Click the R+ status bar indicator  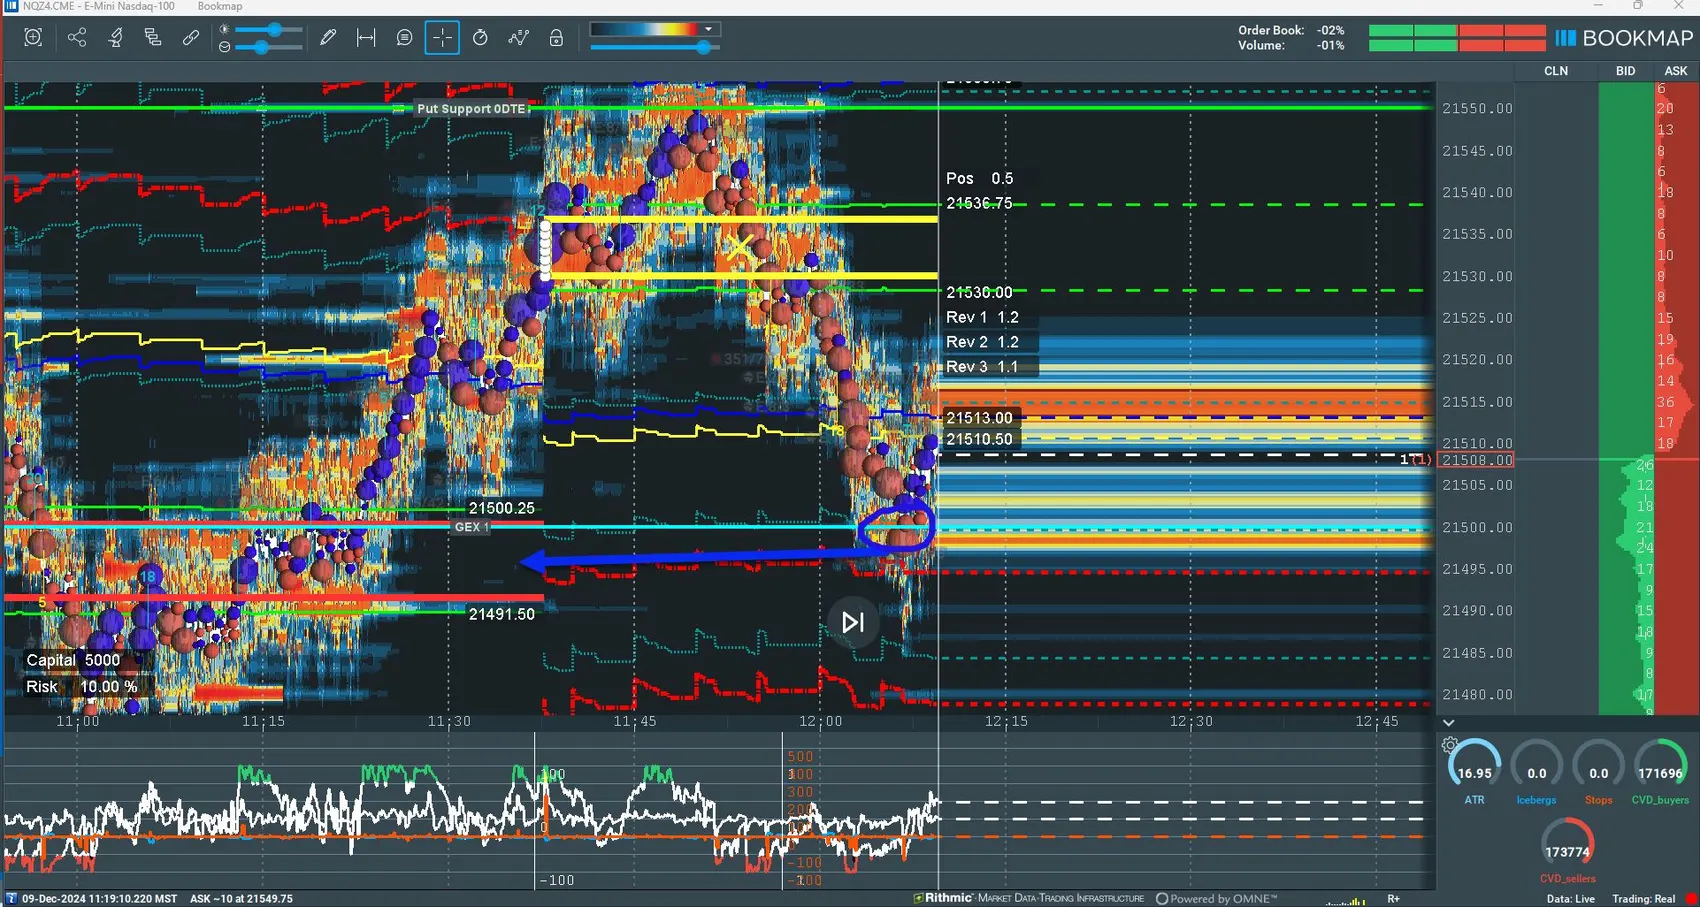[1393, 899]
